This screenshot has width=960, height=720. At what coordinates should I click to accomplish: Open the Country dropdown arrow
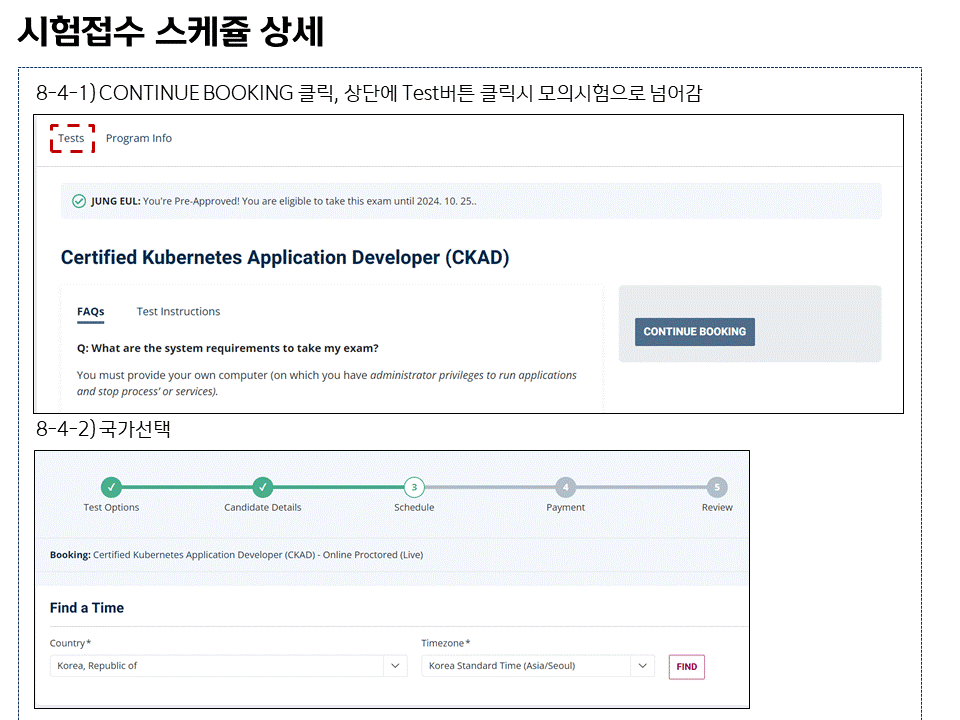pyautogui.click(x=396, y=666)
